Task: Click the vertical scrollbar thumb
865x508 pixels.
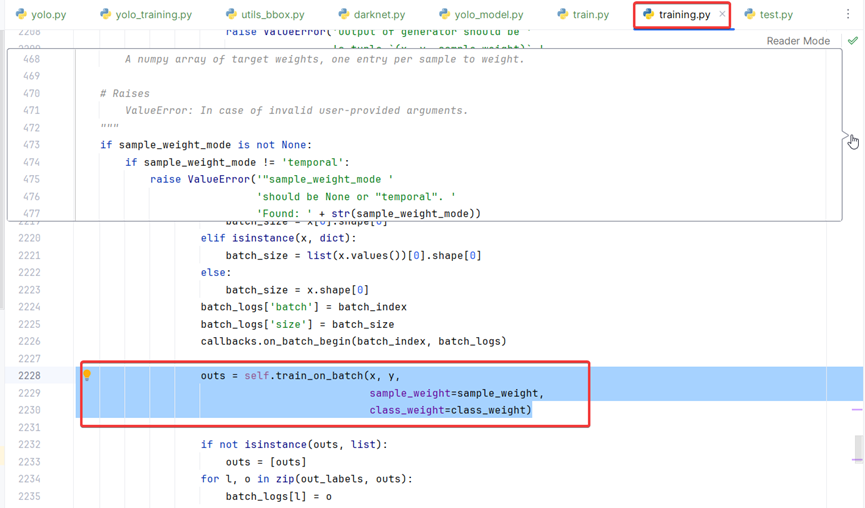Action: (x=858, y=449)
